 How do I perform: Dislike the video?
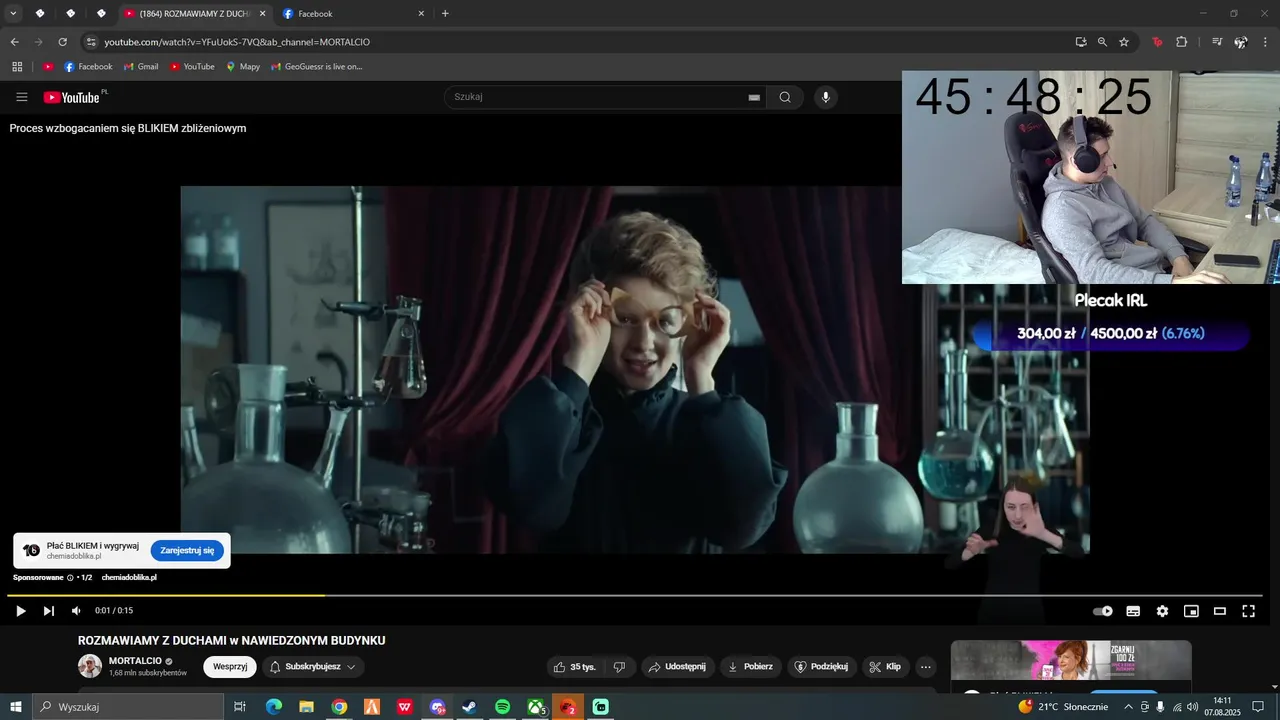click(x=619, y=667)
